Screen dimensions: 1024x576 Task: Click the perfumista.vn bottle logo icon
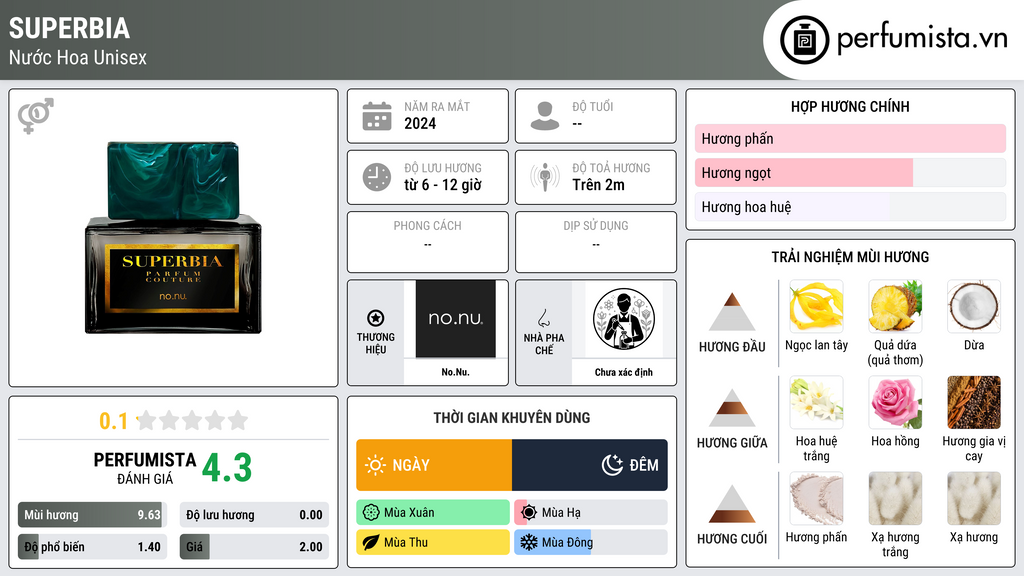[805, 40]
